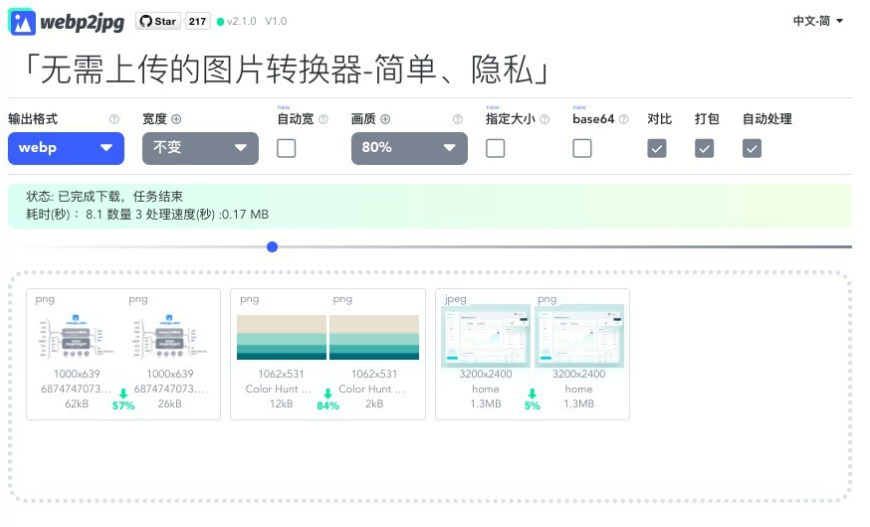
Task: Click the help icon next to base64
Action: pos(624,119)
